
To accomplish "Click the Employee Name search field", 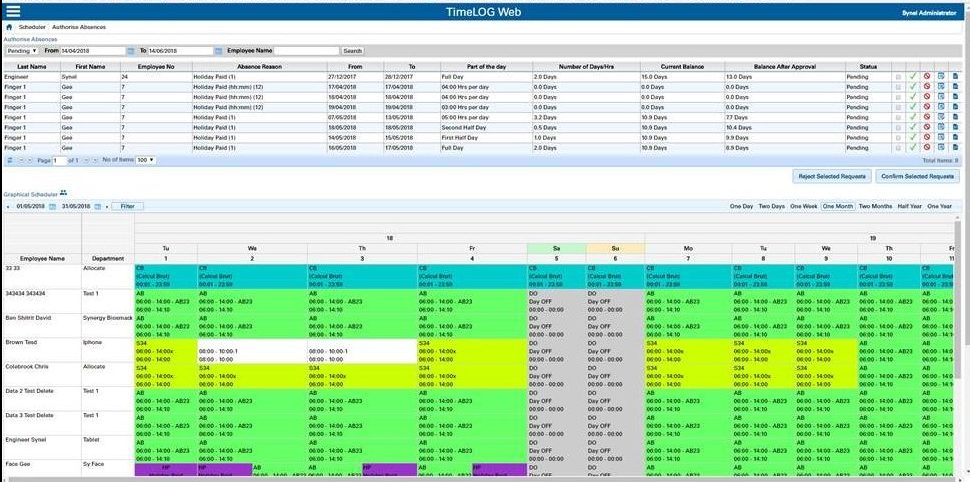I will [x=306, y=50].
